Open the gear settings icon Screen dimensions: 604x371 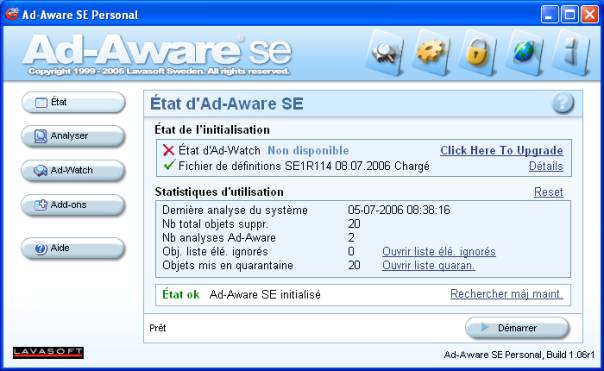tap(431, 53)
